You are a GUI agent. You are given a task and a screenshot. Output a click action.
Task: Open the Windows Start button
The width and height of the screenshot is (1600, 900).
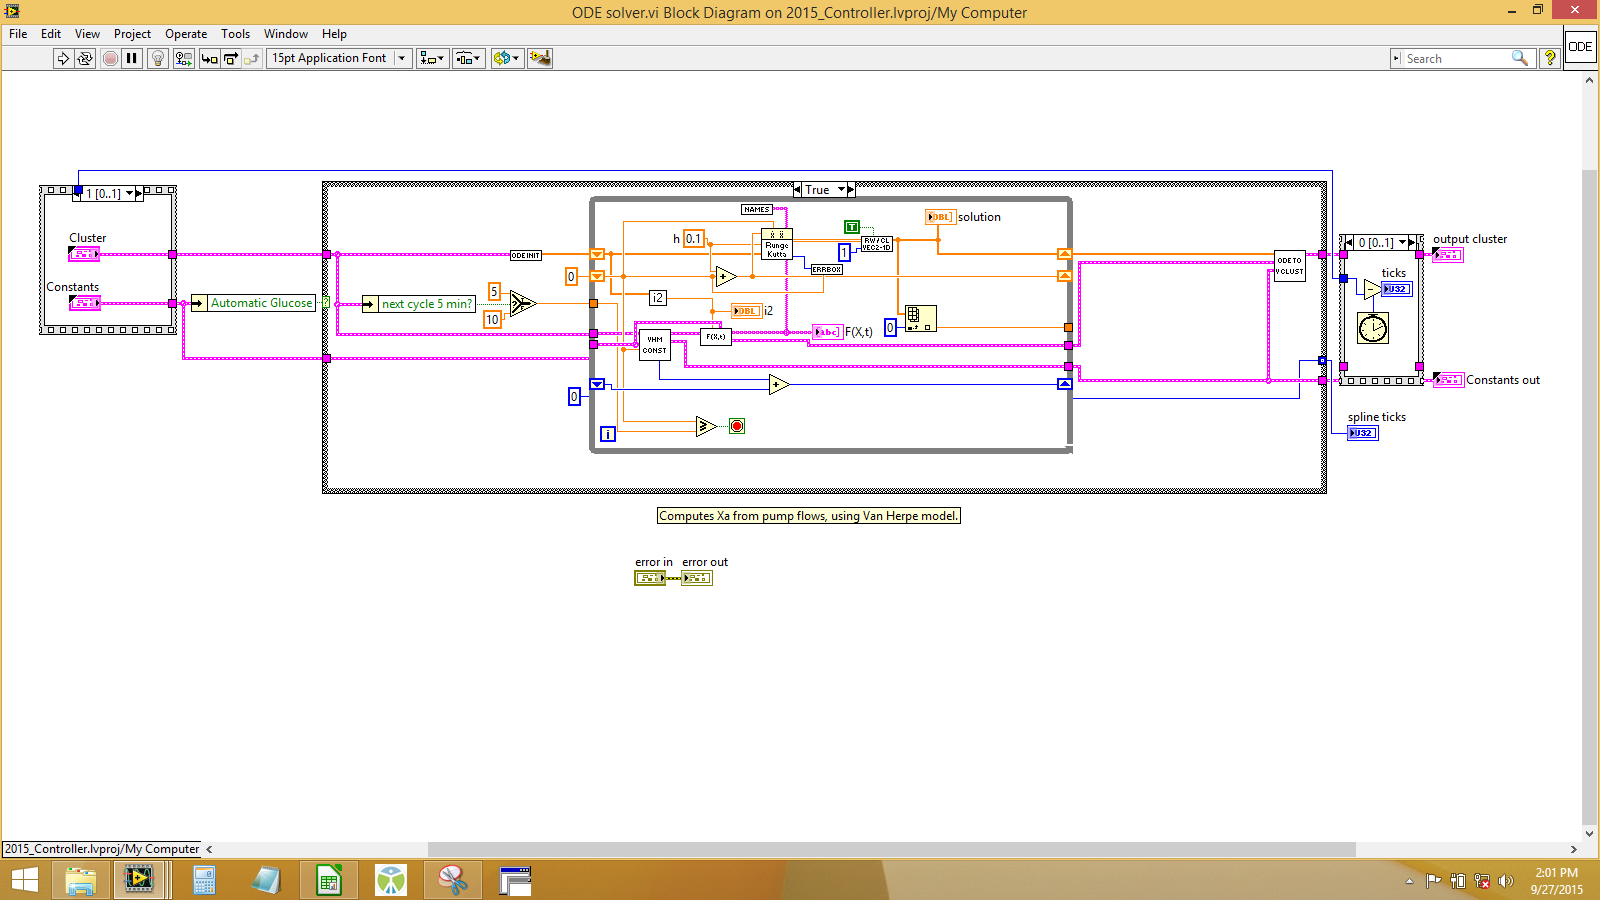tap(24, 880)
